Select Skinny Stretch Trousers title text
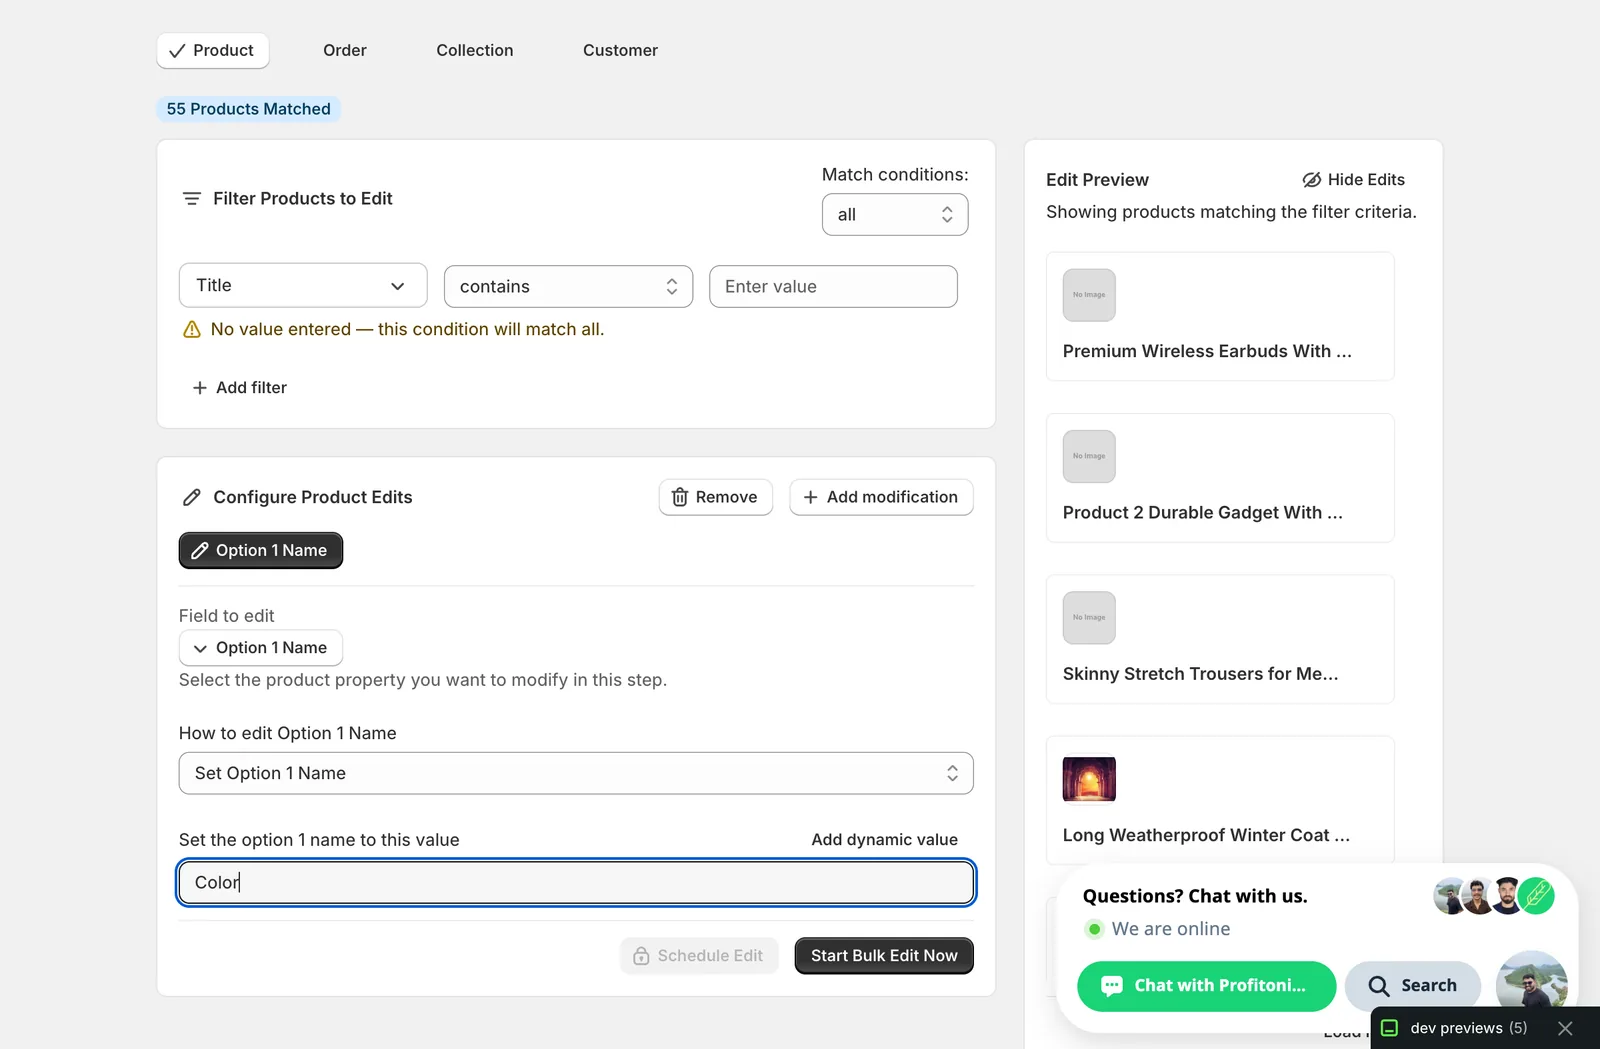The image size is (1600, 1049). 1201,674
